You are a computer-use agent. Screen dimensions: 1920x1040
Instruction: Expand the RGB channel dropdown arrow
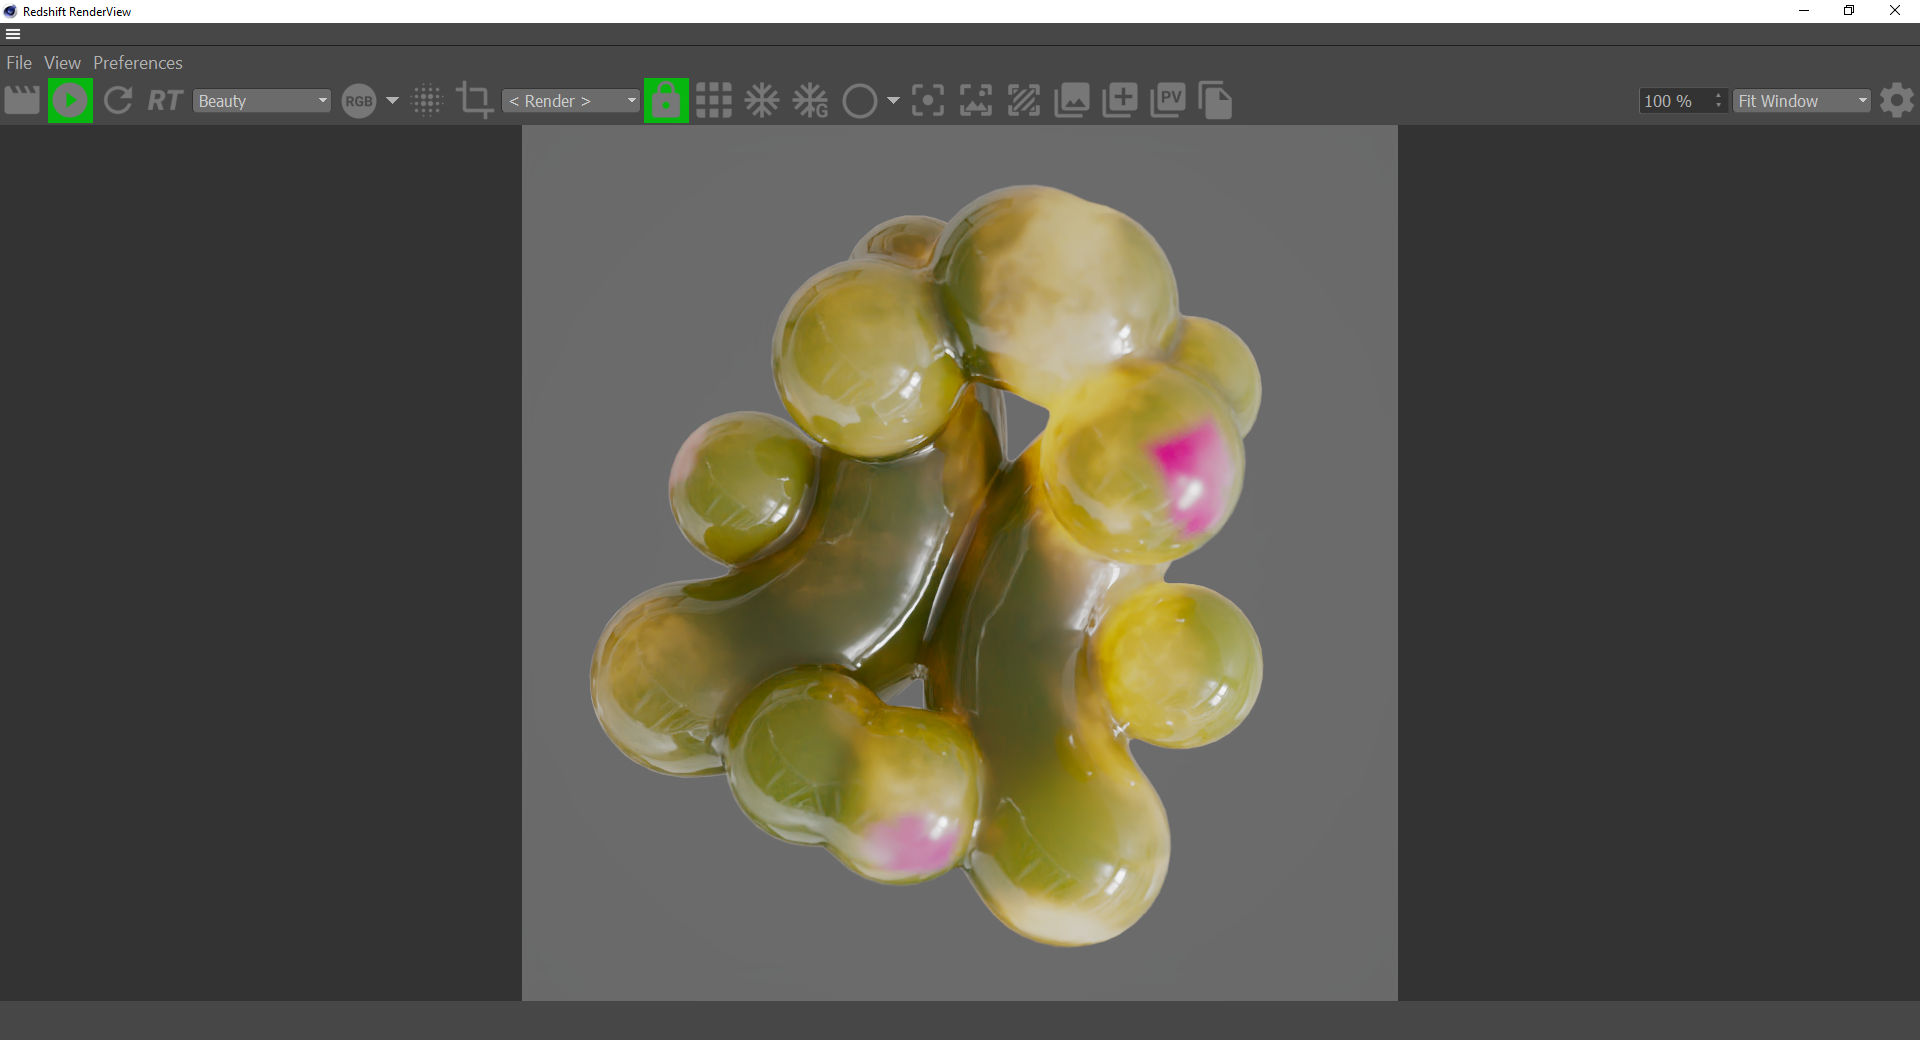[392, 101]
